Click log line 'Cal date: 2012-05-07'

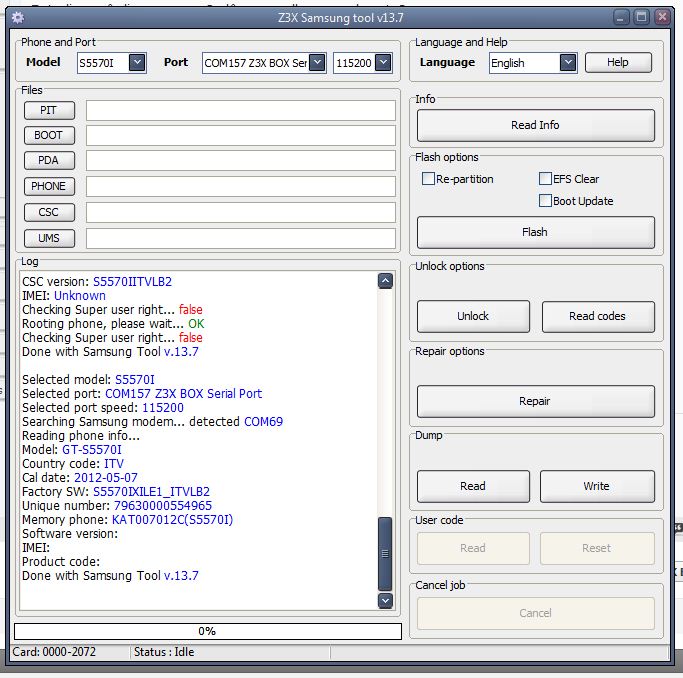pyautogui.click(x=80, y=478)
